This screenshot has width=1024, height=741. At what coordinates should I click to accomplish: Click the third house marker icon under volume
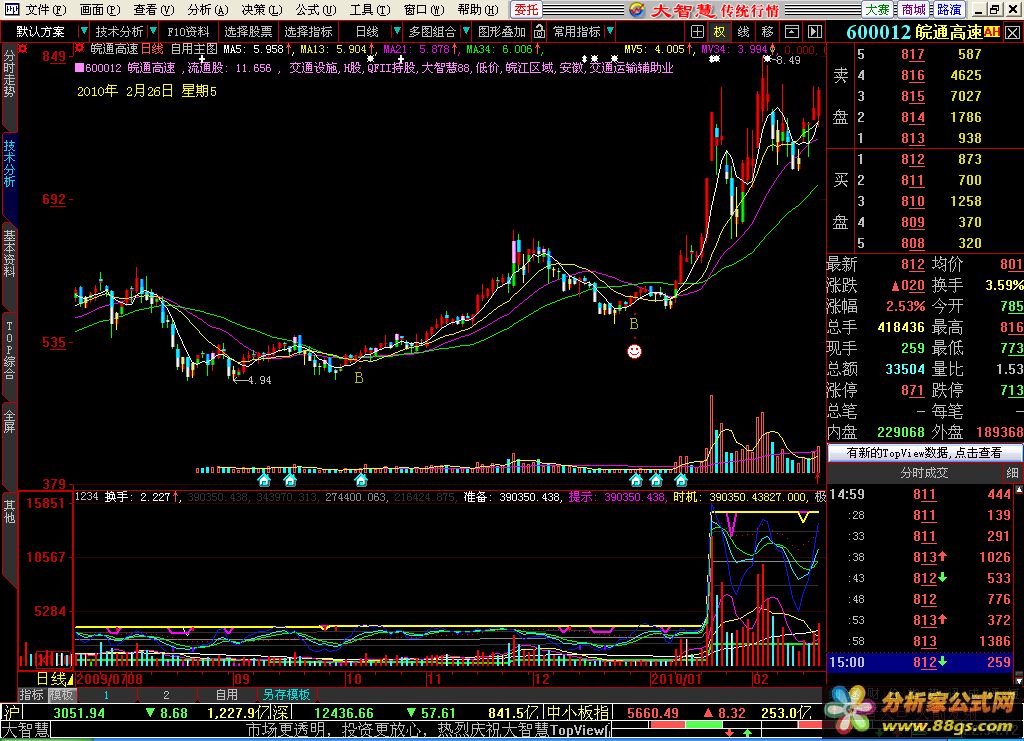click(x=360, y=481)
